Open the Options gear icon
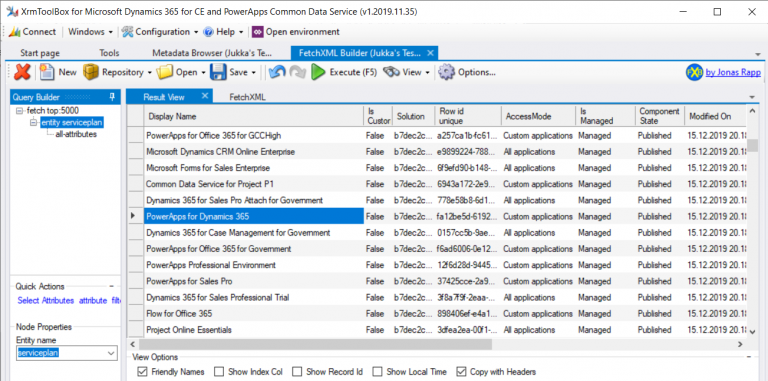Screen dimensions: 768x381 446,72
